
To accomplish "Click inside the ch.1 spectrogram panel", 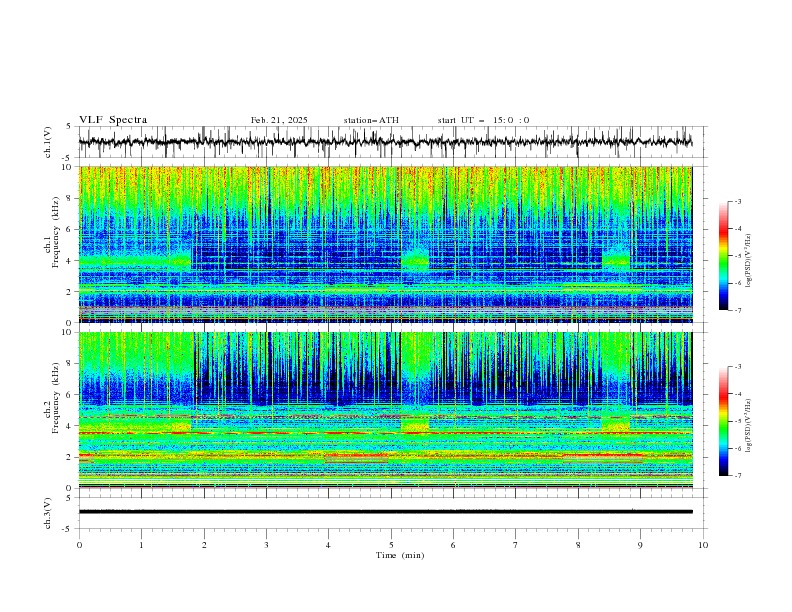I will 385,244.
